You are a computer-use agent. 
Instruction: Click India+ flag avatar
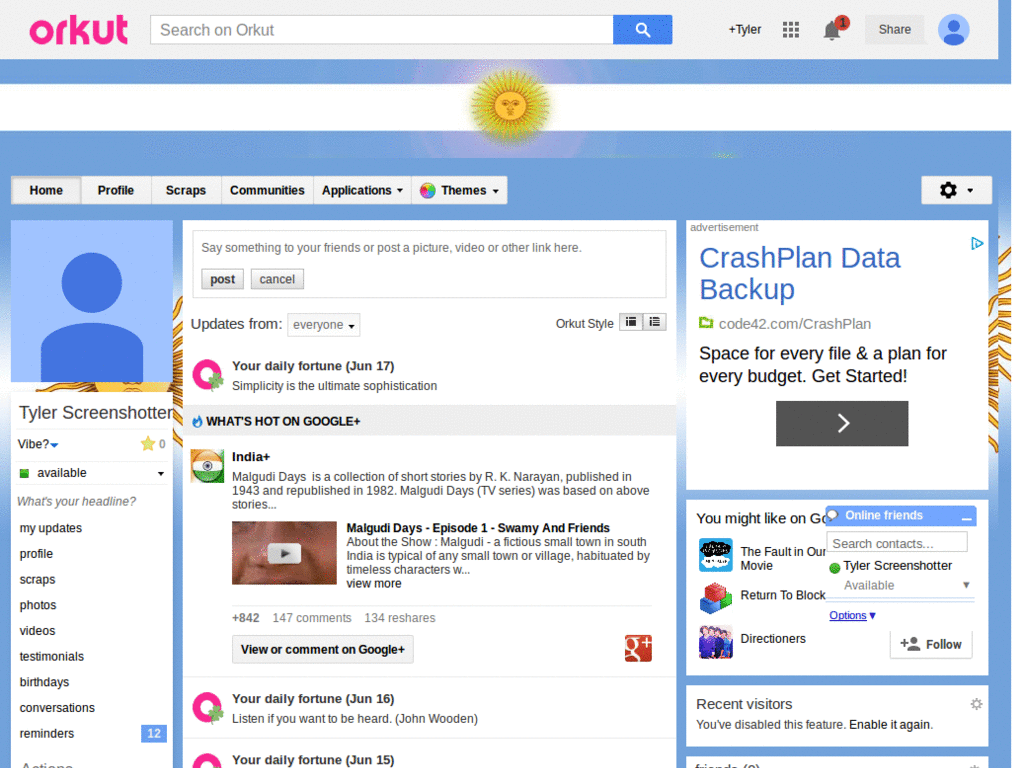(207, 466)
